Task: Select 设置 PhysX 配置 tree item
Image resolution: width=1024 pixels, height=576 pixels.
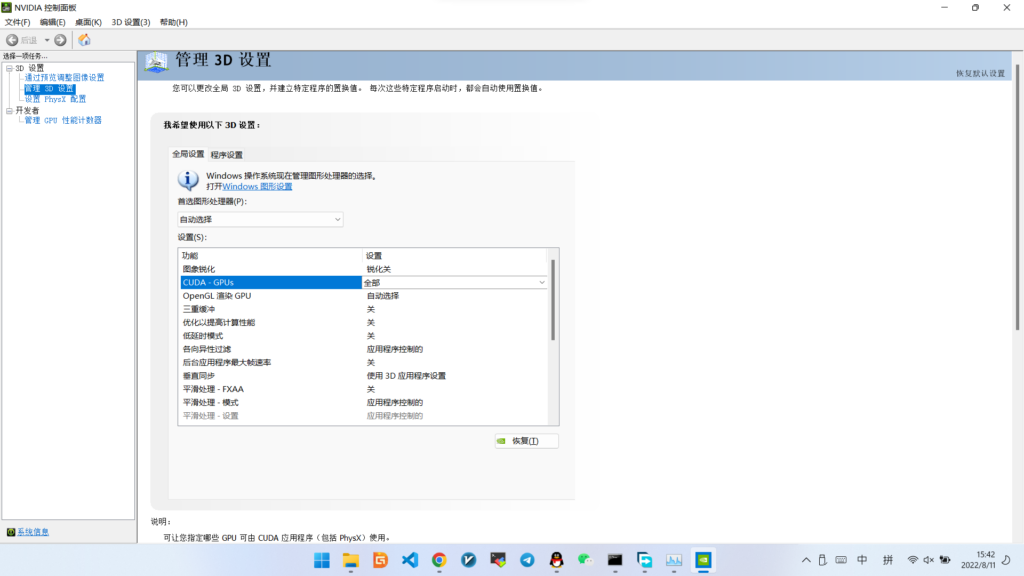Action: point(55,99)
